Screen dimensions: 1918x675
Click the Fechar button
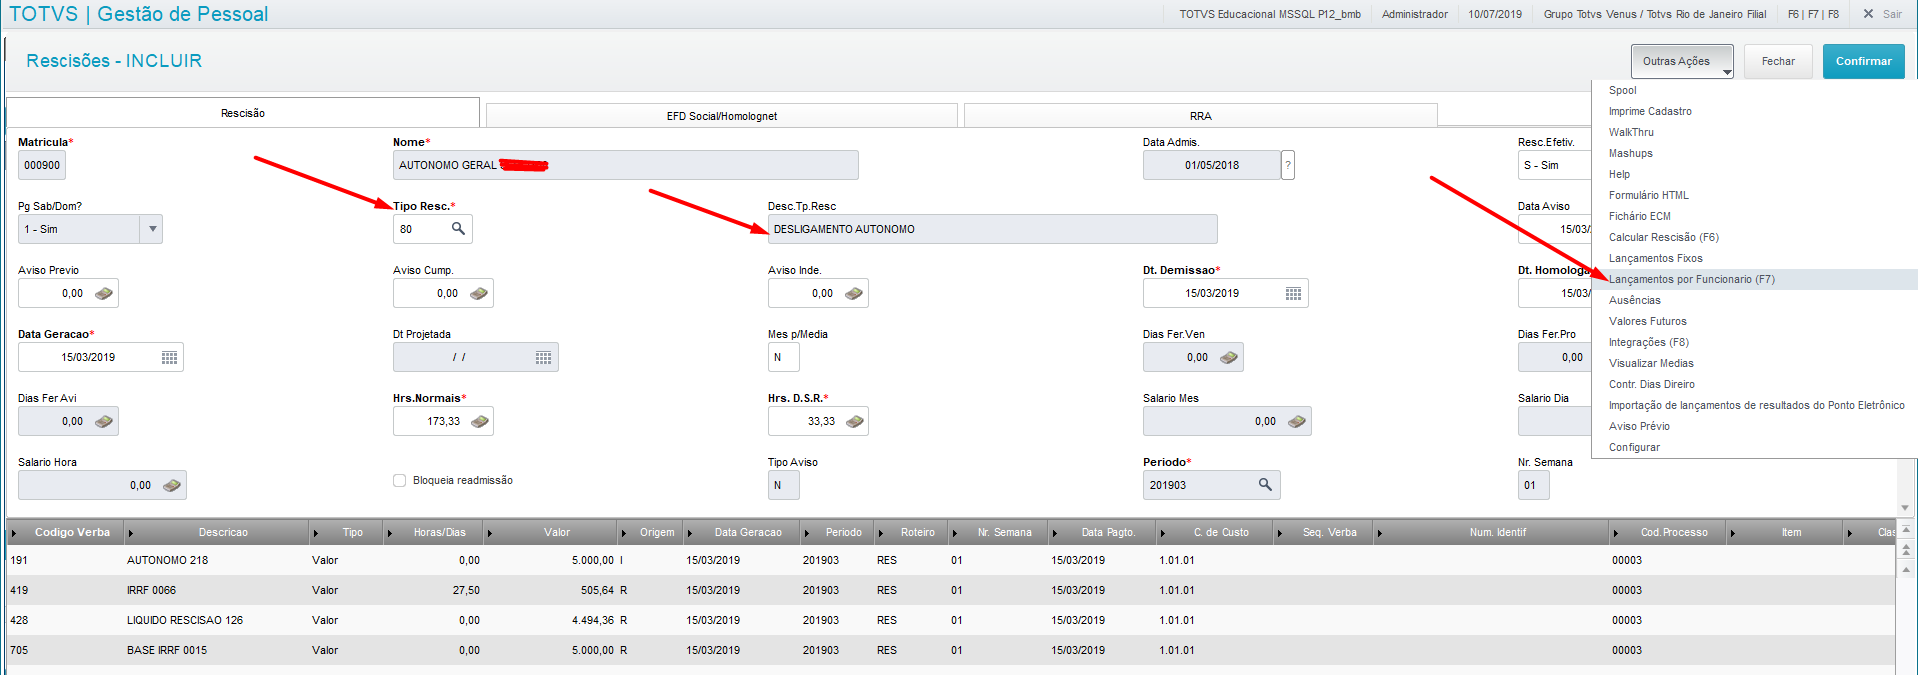[1778, 61]
